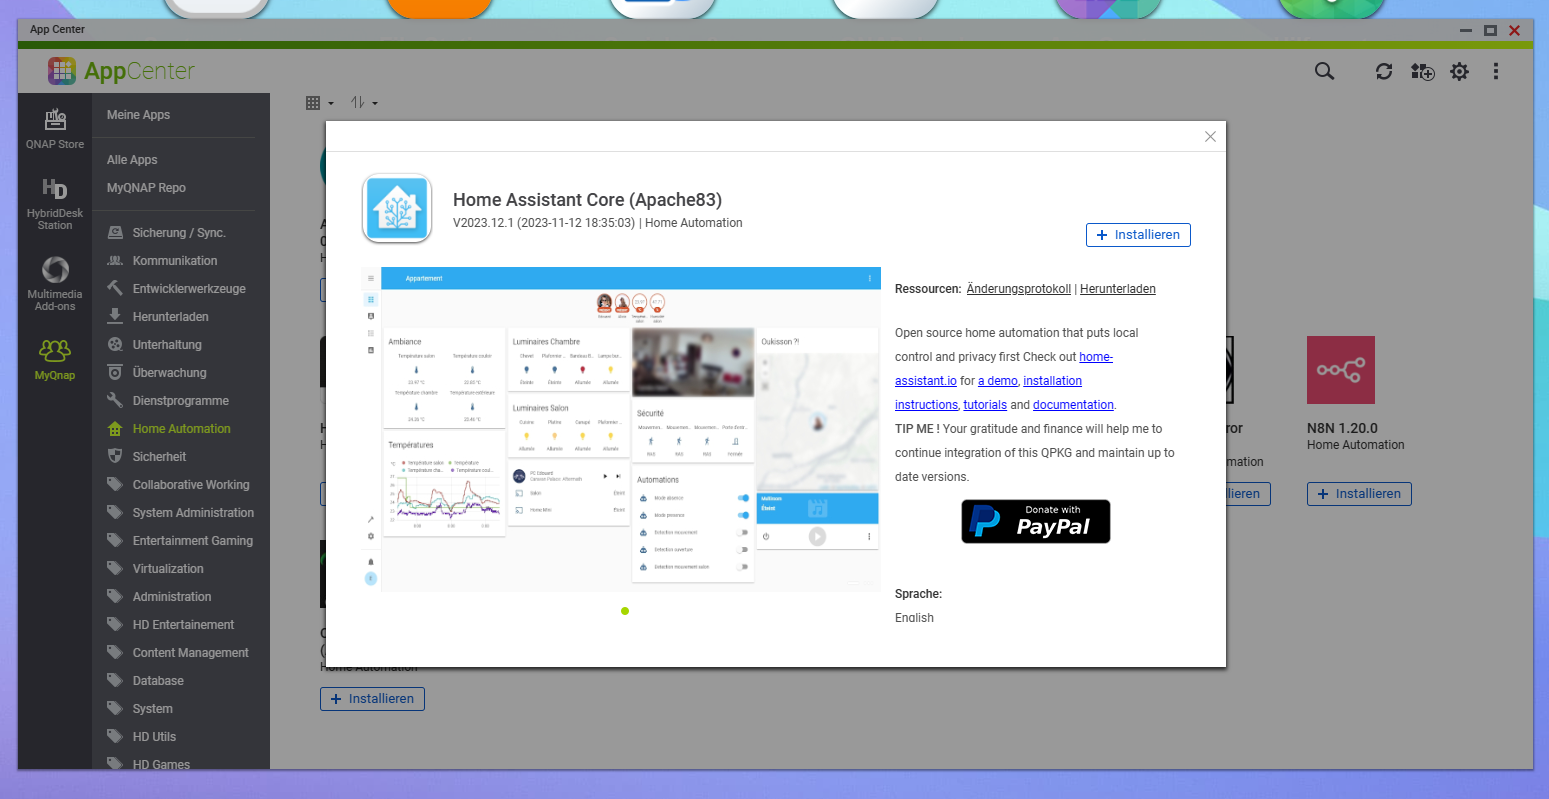Open the 'a demo' link
Screen dimensions: 1549x799
pos(997,381)
